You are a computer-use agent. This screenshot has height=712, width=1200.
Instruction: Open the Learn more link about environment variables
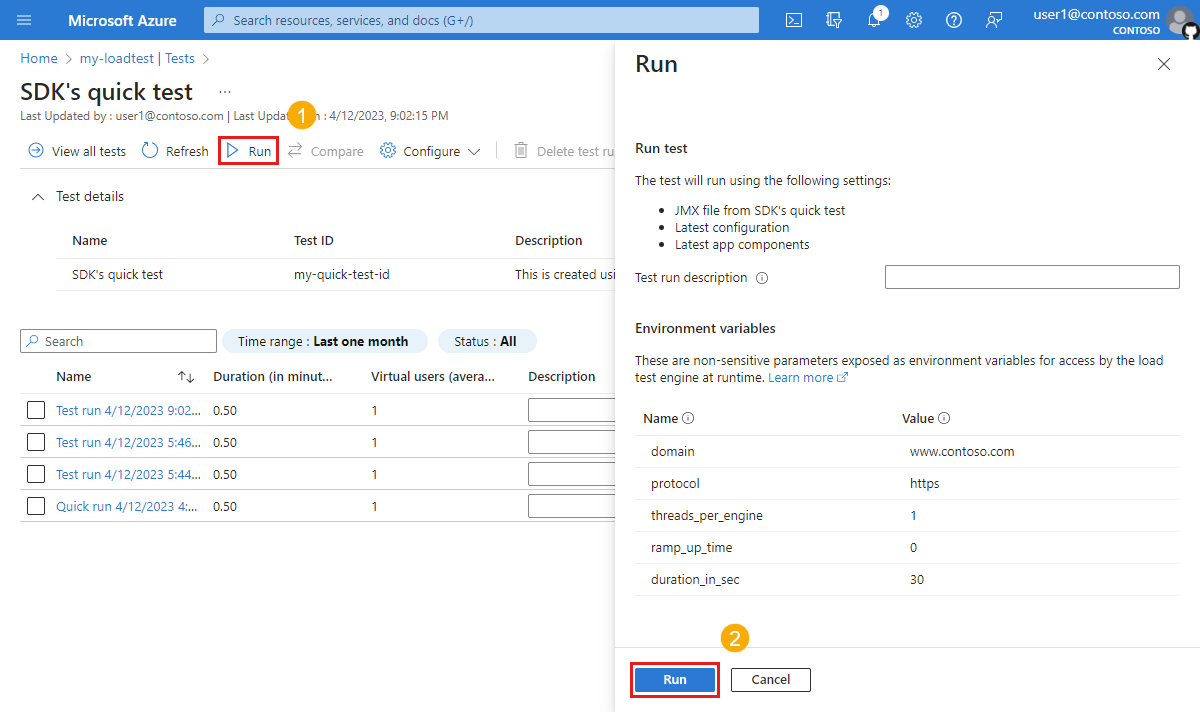click(803, 377)
